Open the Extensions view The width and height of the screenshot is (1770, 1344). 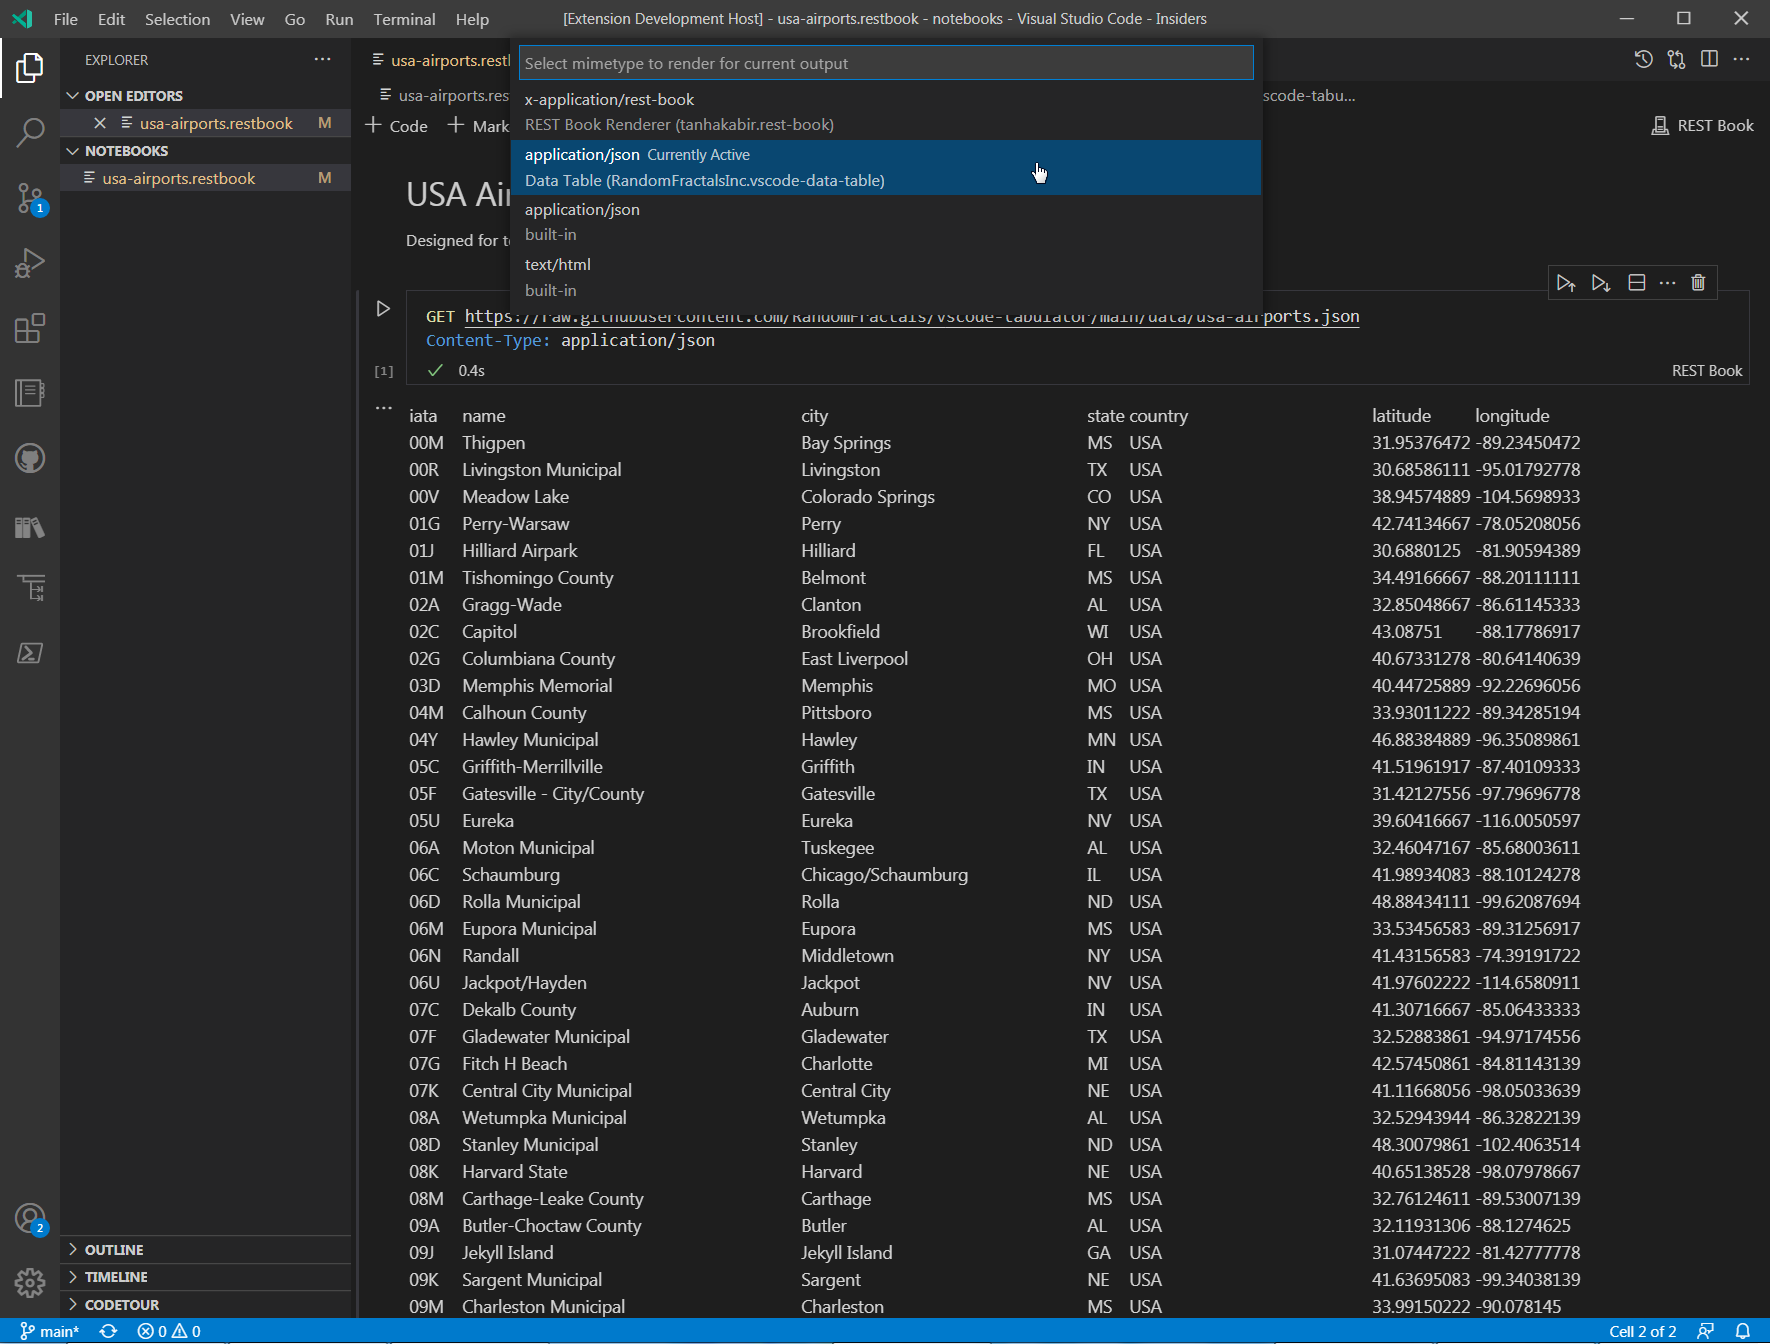pos(30,328)
